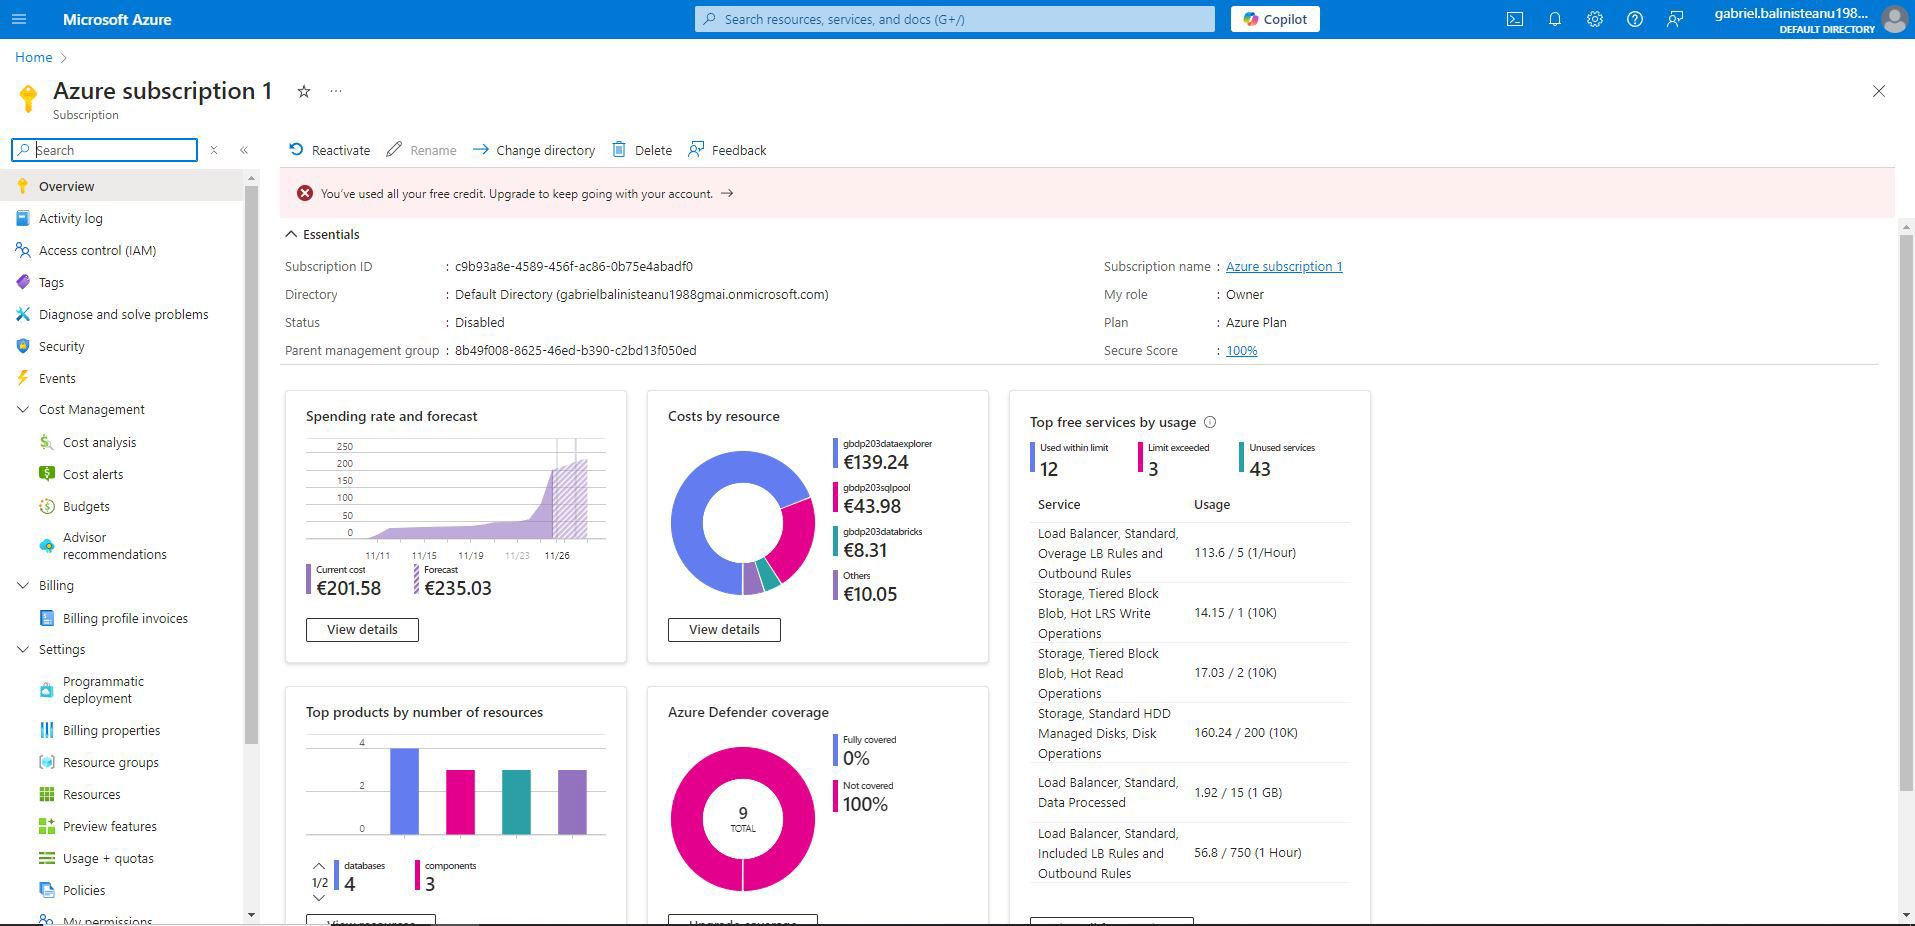The image size is (1915, 926).
Task: Open Tags in the sidebar
Action: tap(122, 282)
